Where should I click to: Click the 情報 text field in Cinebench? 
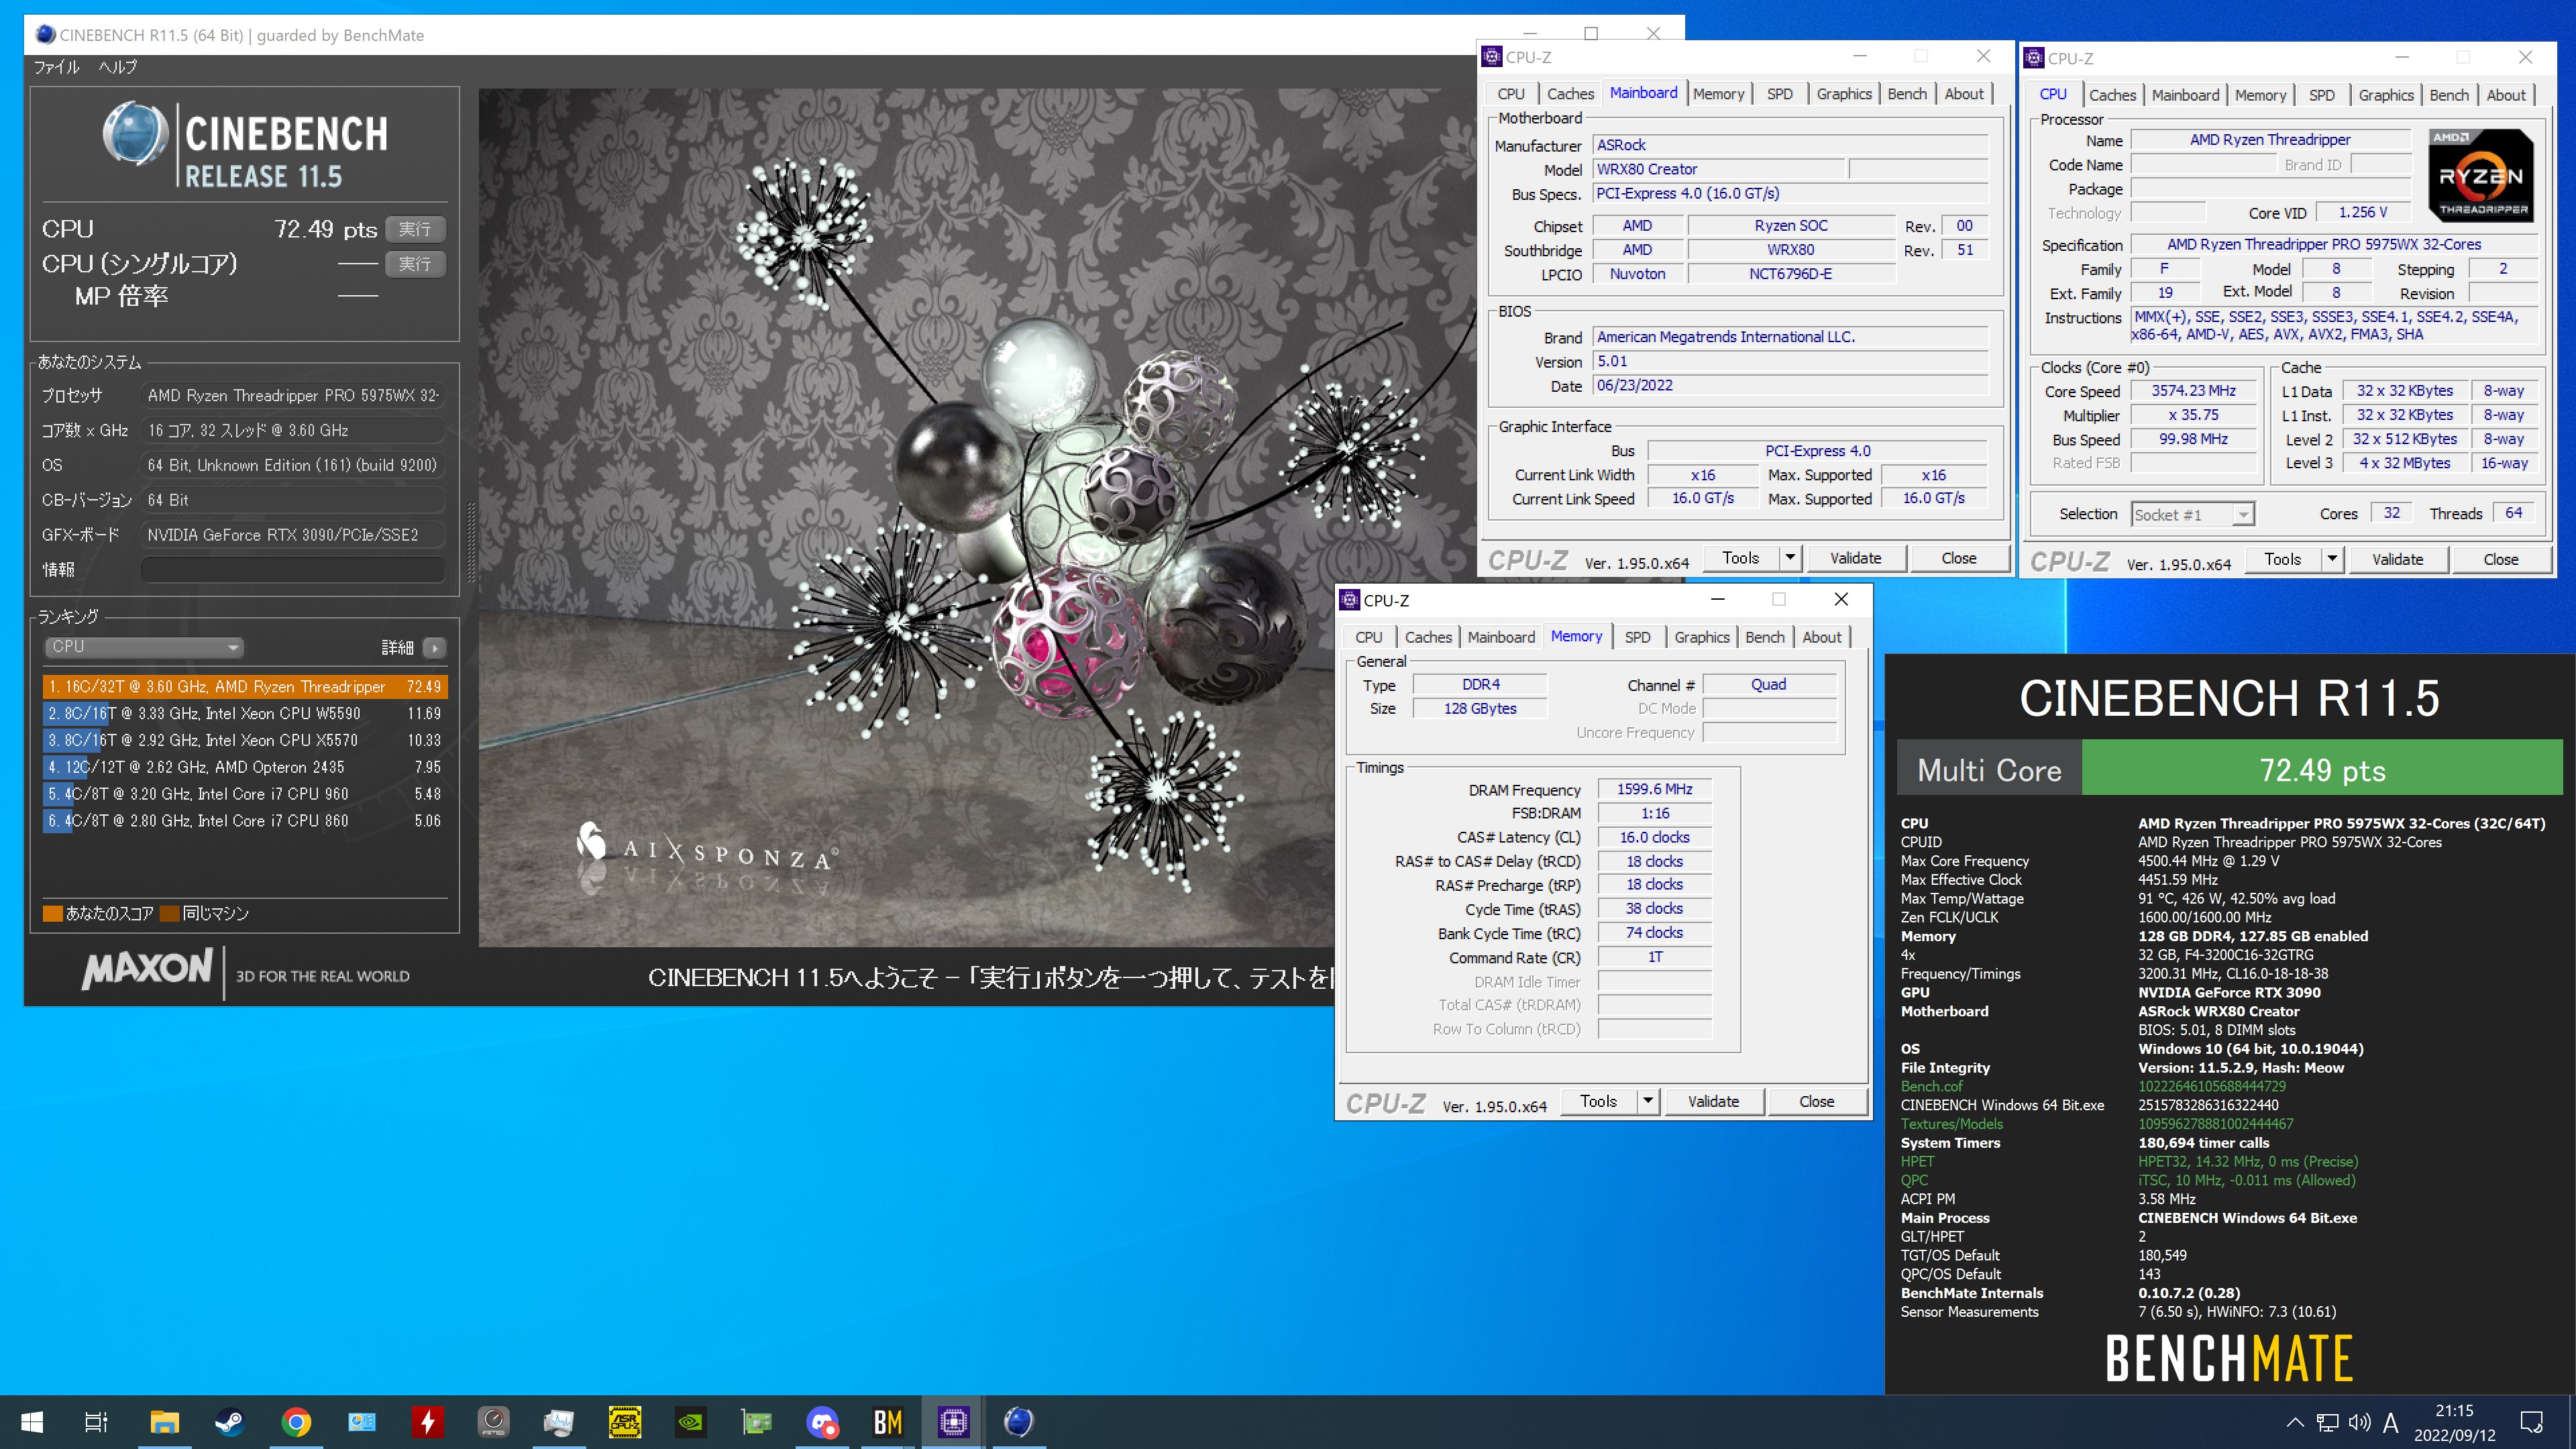292,569
